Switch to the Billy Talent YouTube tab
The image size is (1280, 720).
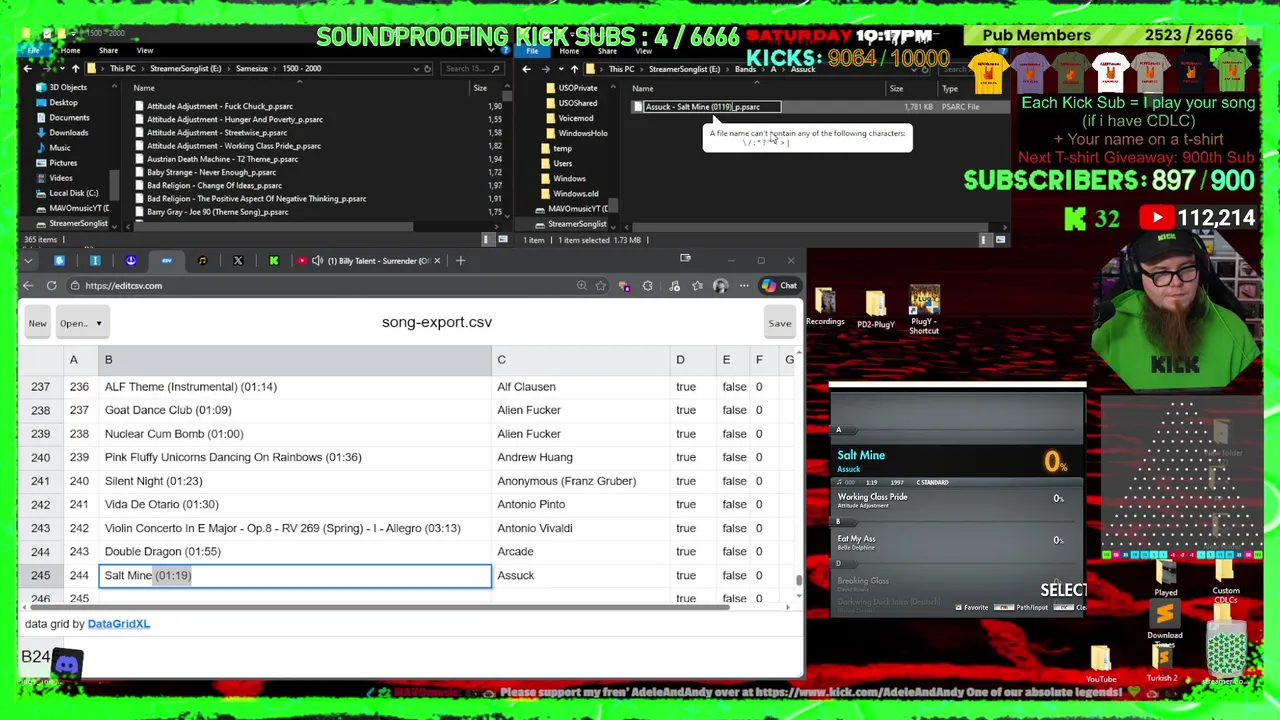[367, 261]
